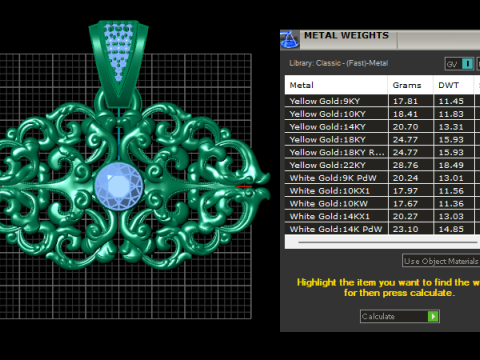Select the Yellow Gold:18KY R... row
This screenshot has width=480, height=360.
[382, 152]
